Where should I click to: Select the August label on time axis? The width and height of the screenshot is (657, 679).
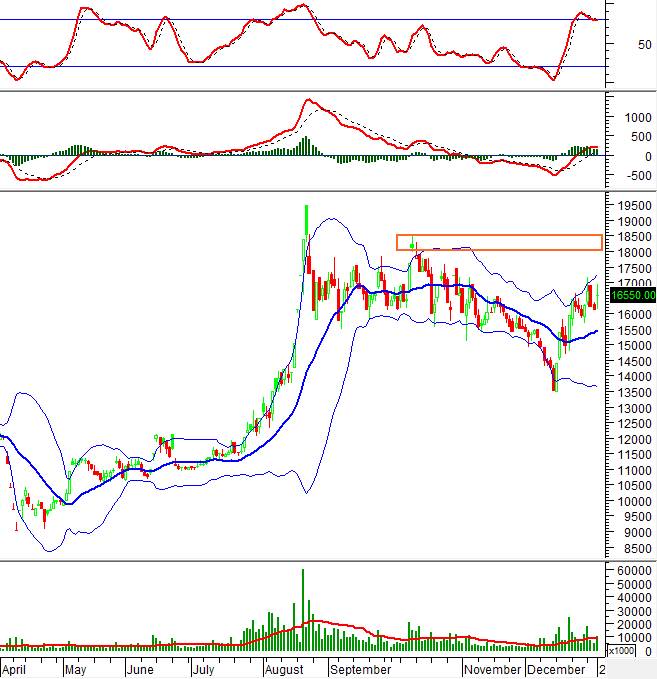coord(287,669)
